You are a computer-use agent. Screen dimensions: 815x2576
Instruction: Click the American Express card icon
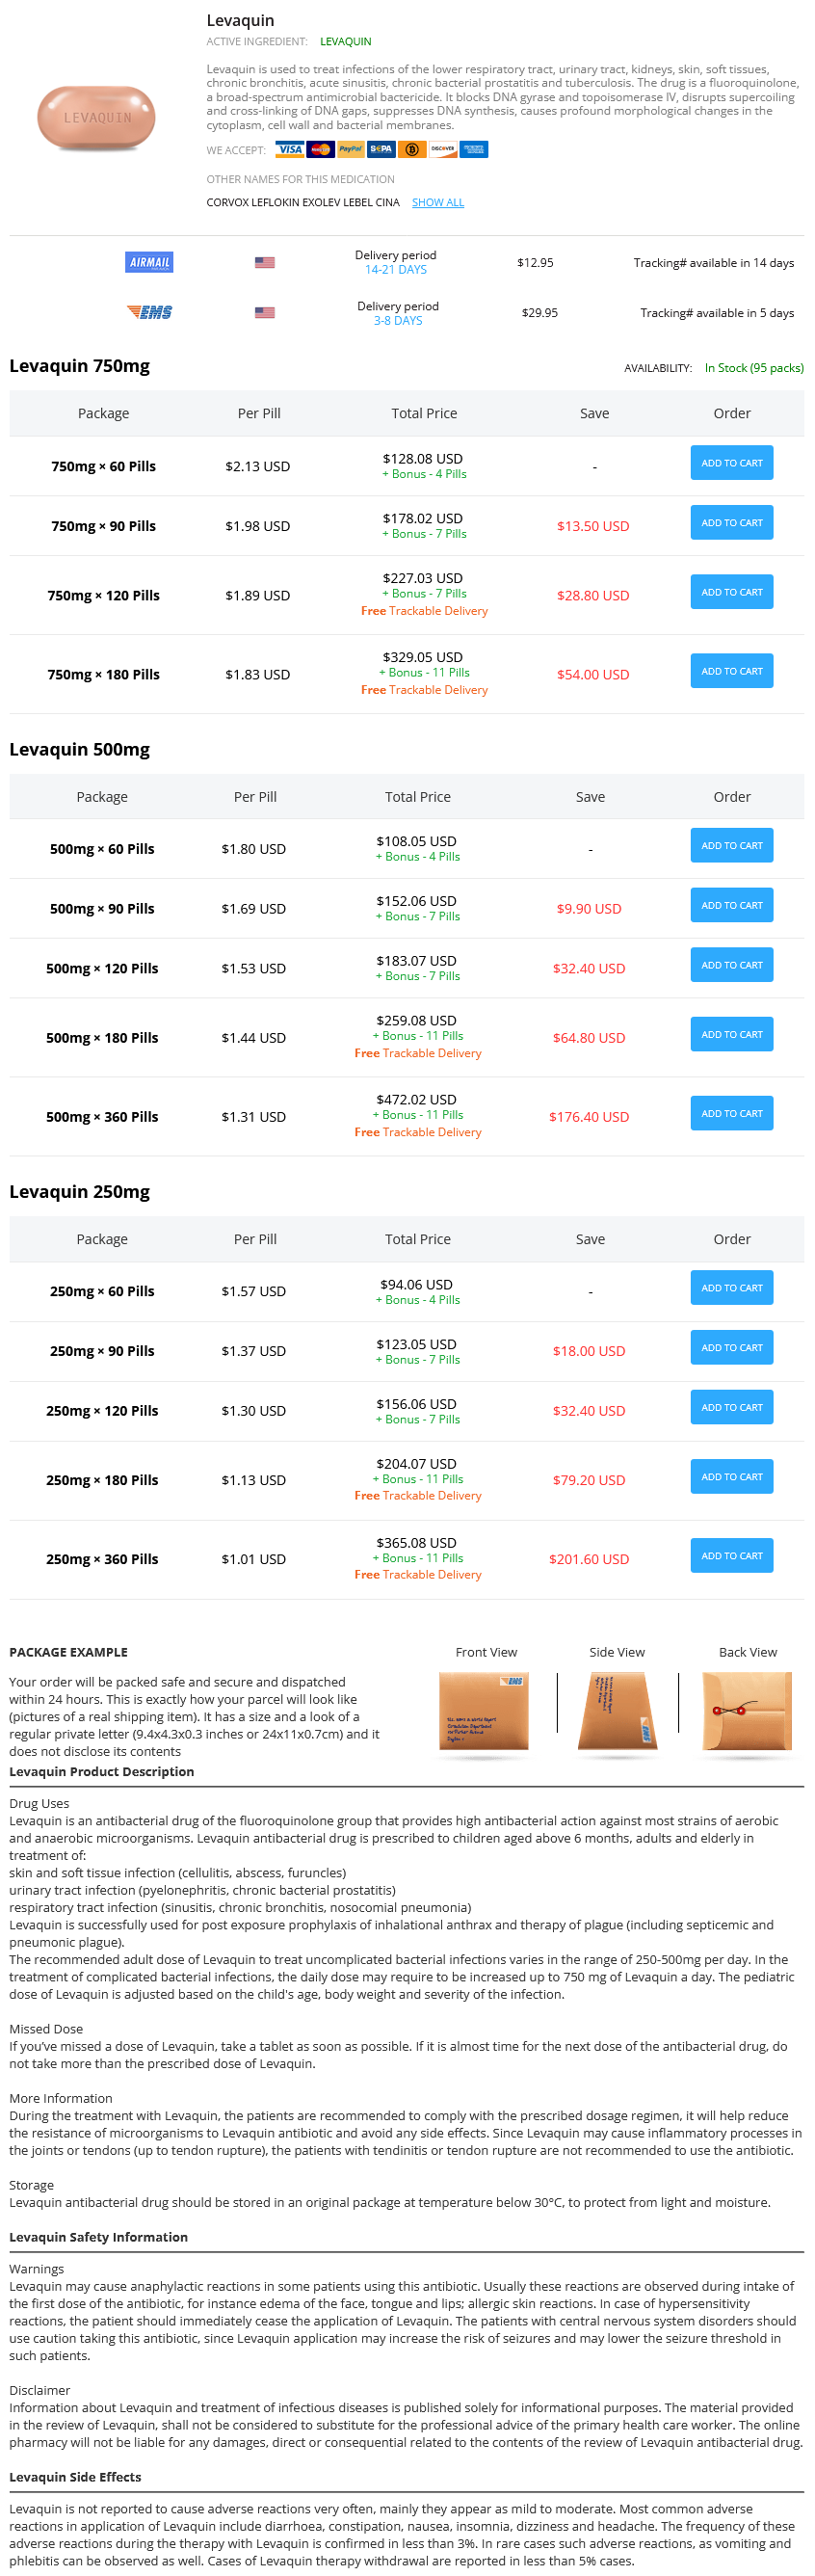coord(473,150)
